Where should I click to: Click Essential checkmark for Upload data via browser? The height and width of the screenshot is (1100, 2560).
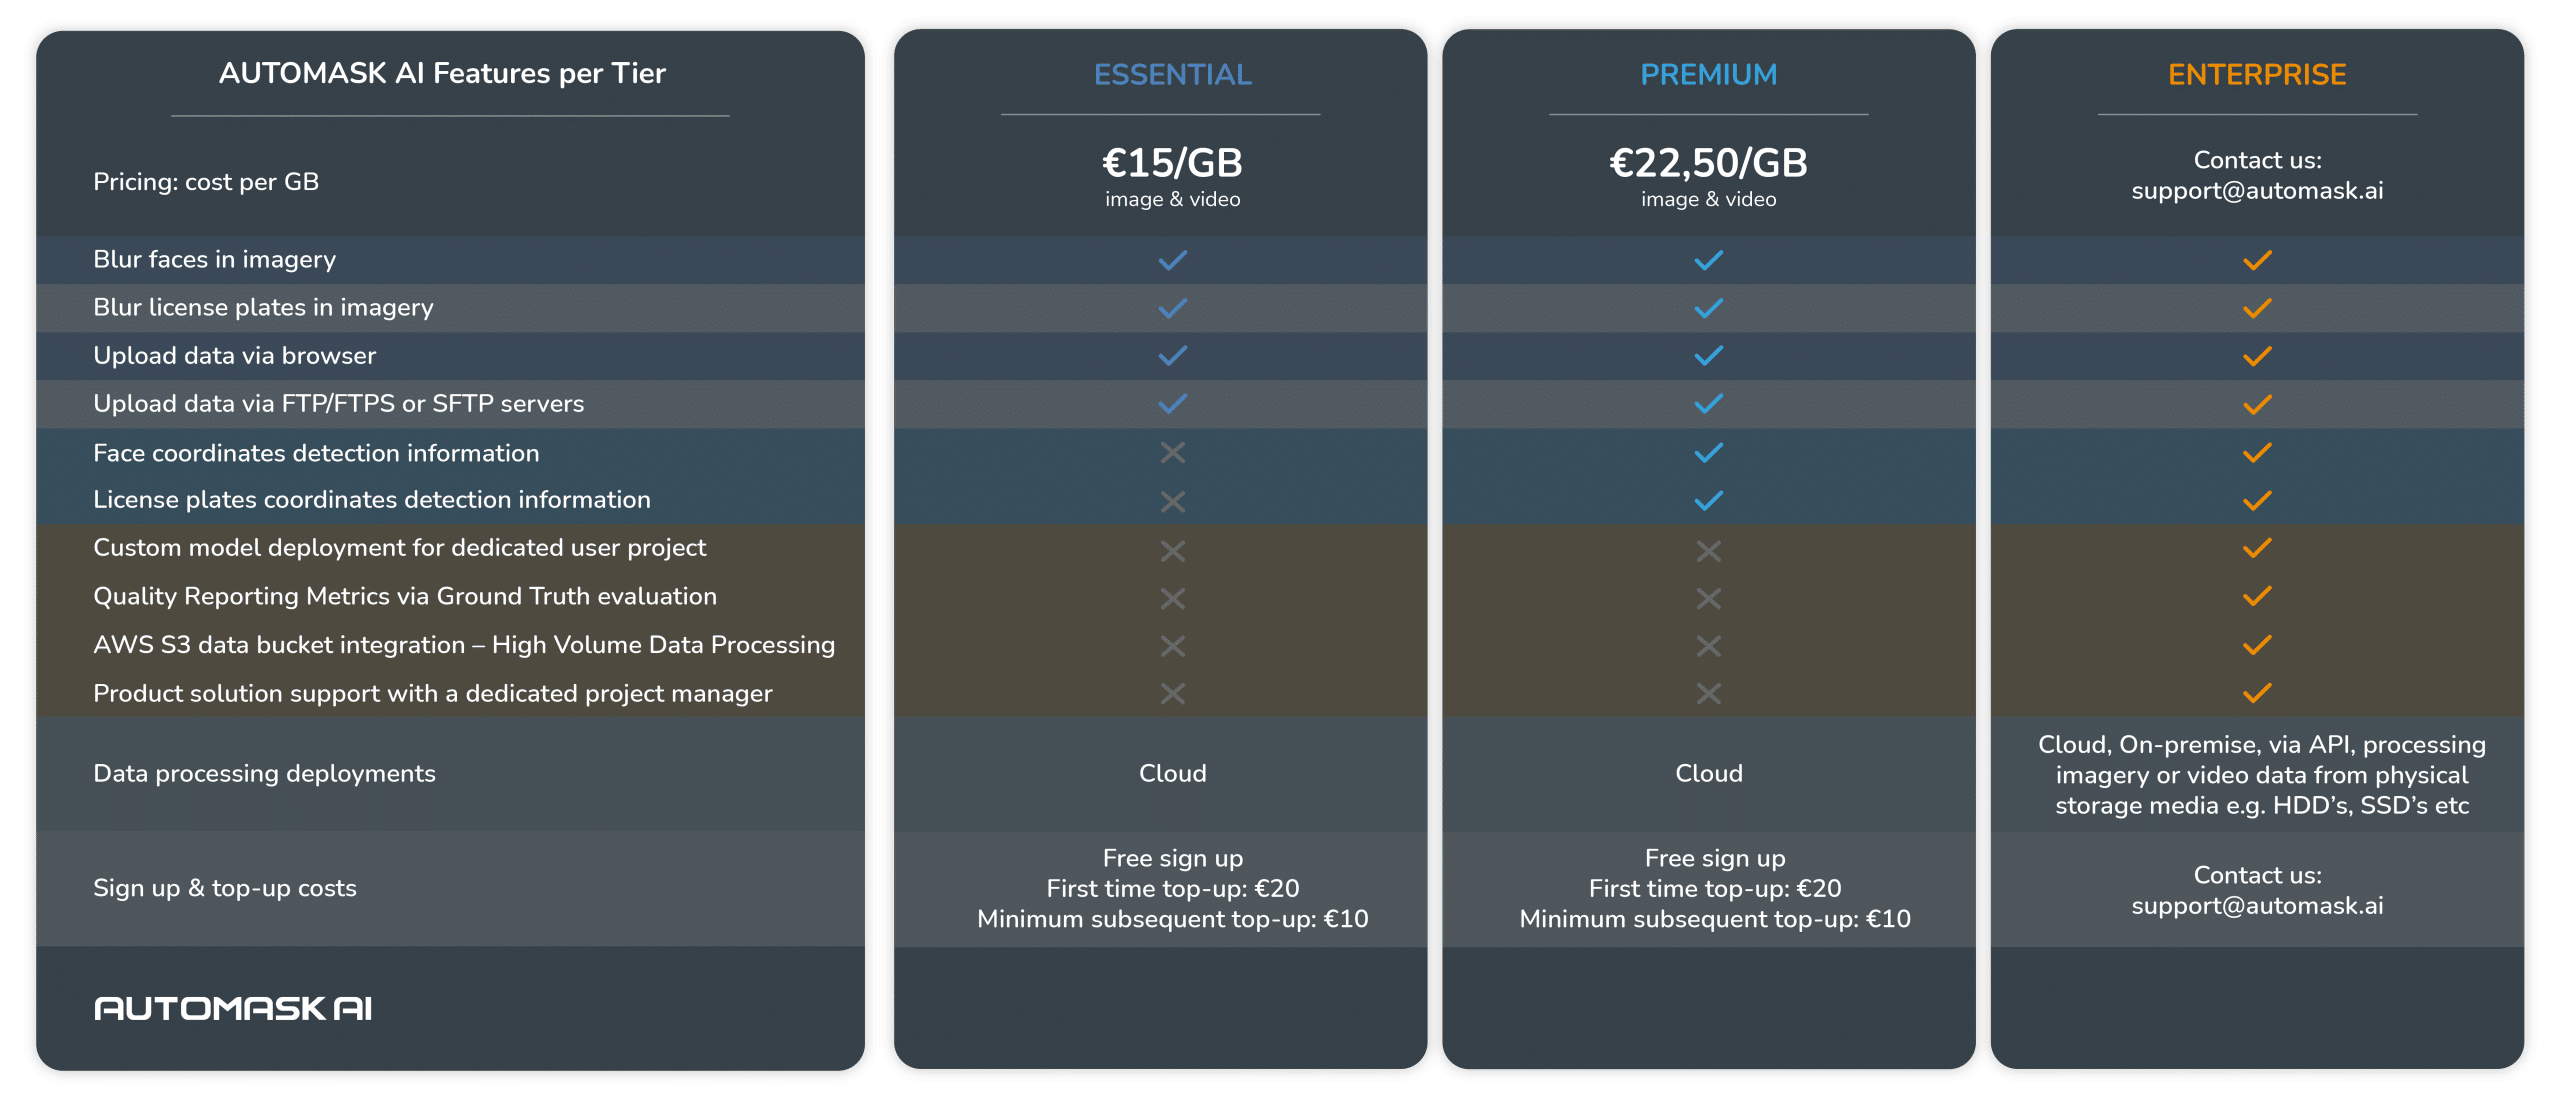coord(1172,356)
